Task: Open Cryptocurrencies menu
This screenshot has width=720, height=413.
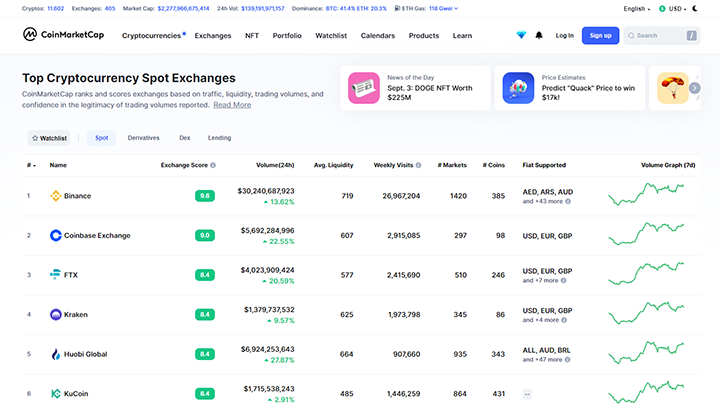Action: (x=153, y=35)
